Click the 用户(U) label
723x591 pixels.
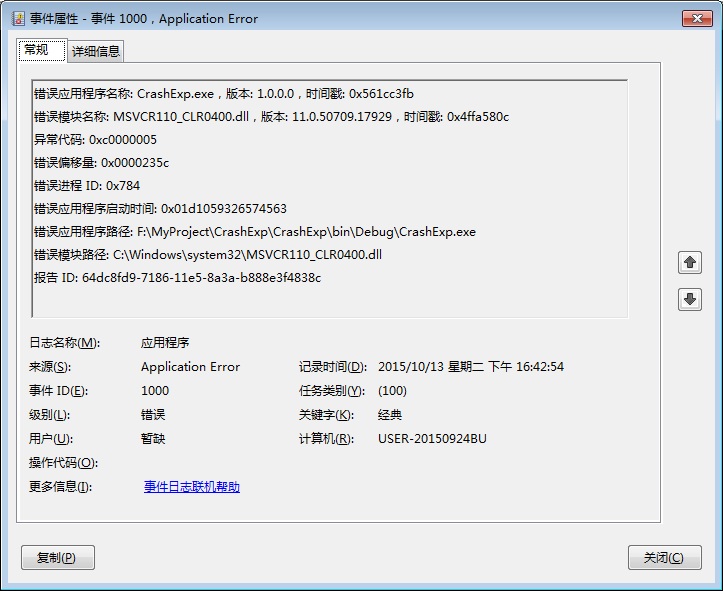coord(51,439)
